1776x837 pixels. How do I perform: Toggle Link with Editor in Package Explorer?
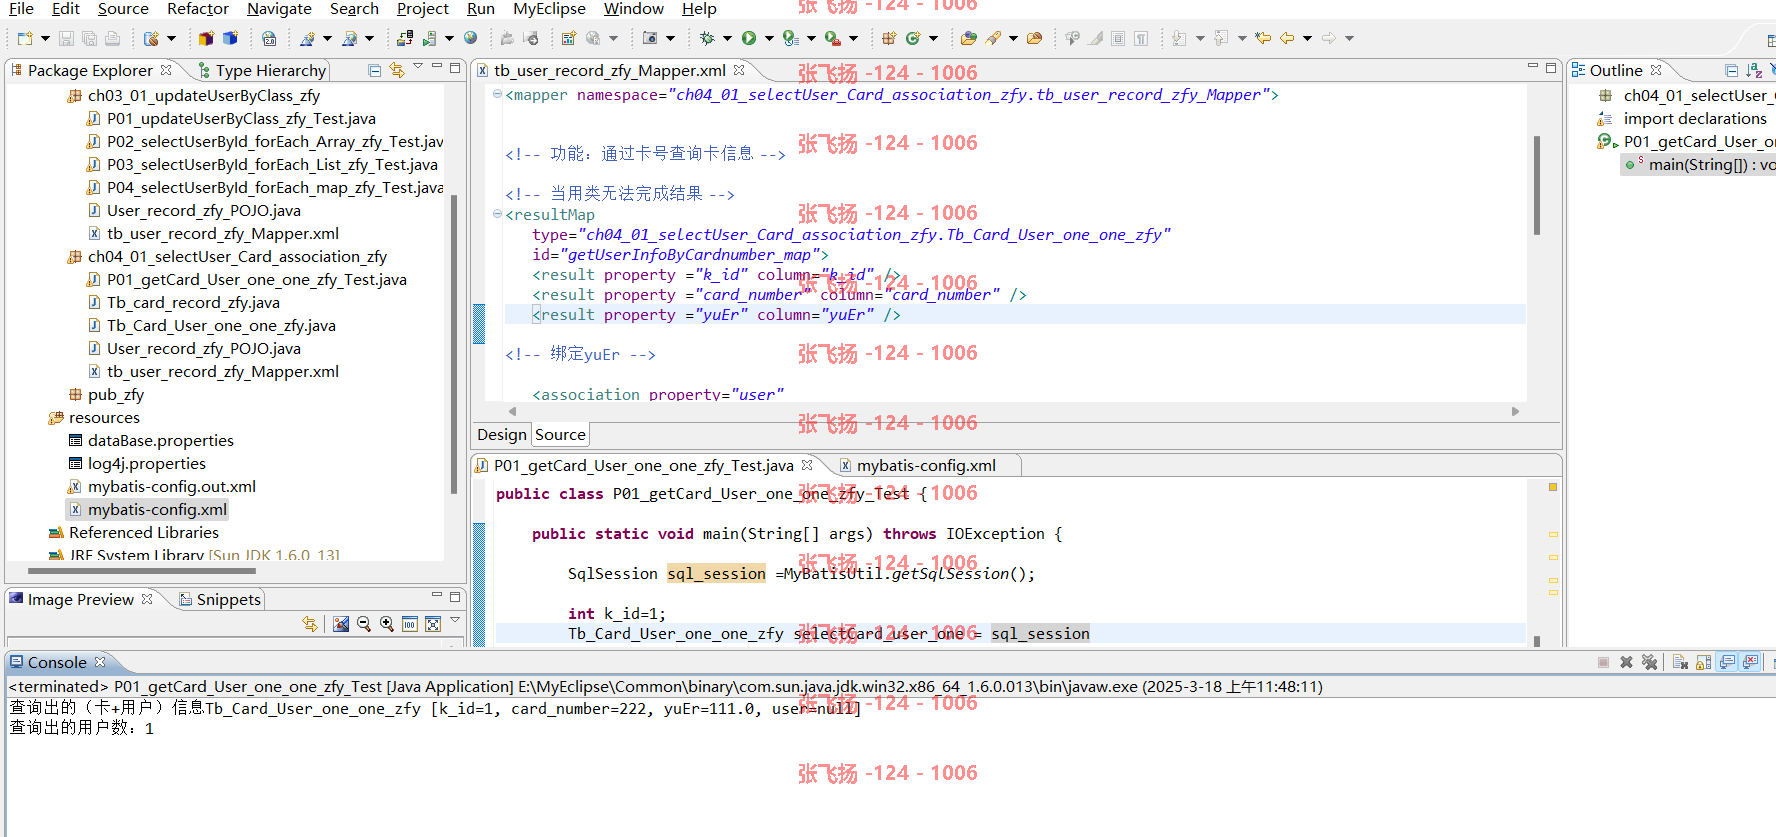point(397,70)
